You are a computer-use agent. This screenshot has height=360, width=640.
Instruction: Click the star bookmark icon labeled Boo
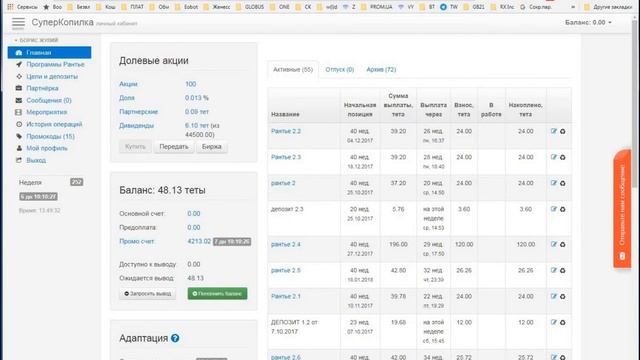[46, 7]
